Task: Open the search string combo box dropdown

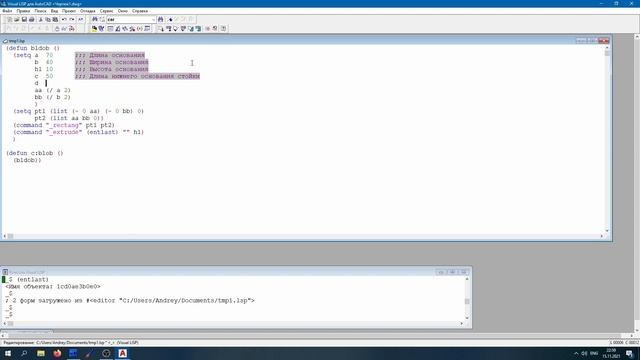Action: pos(153,20)
